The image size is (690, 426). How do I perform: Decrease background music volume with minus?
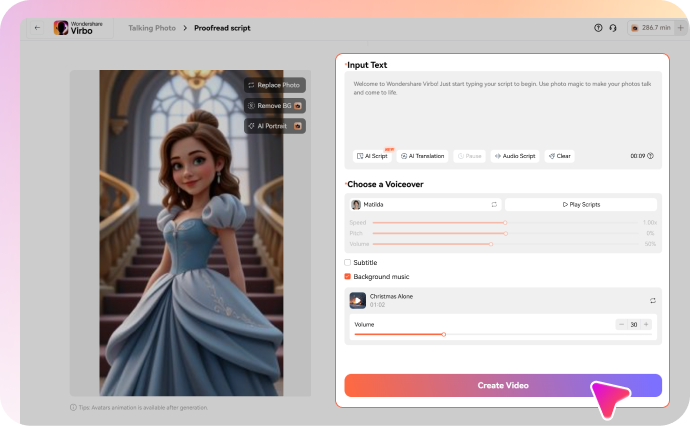621,324
